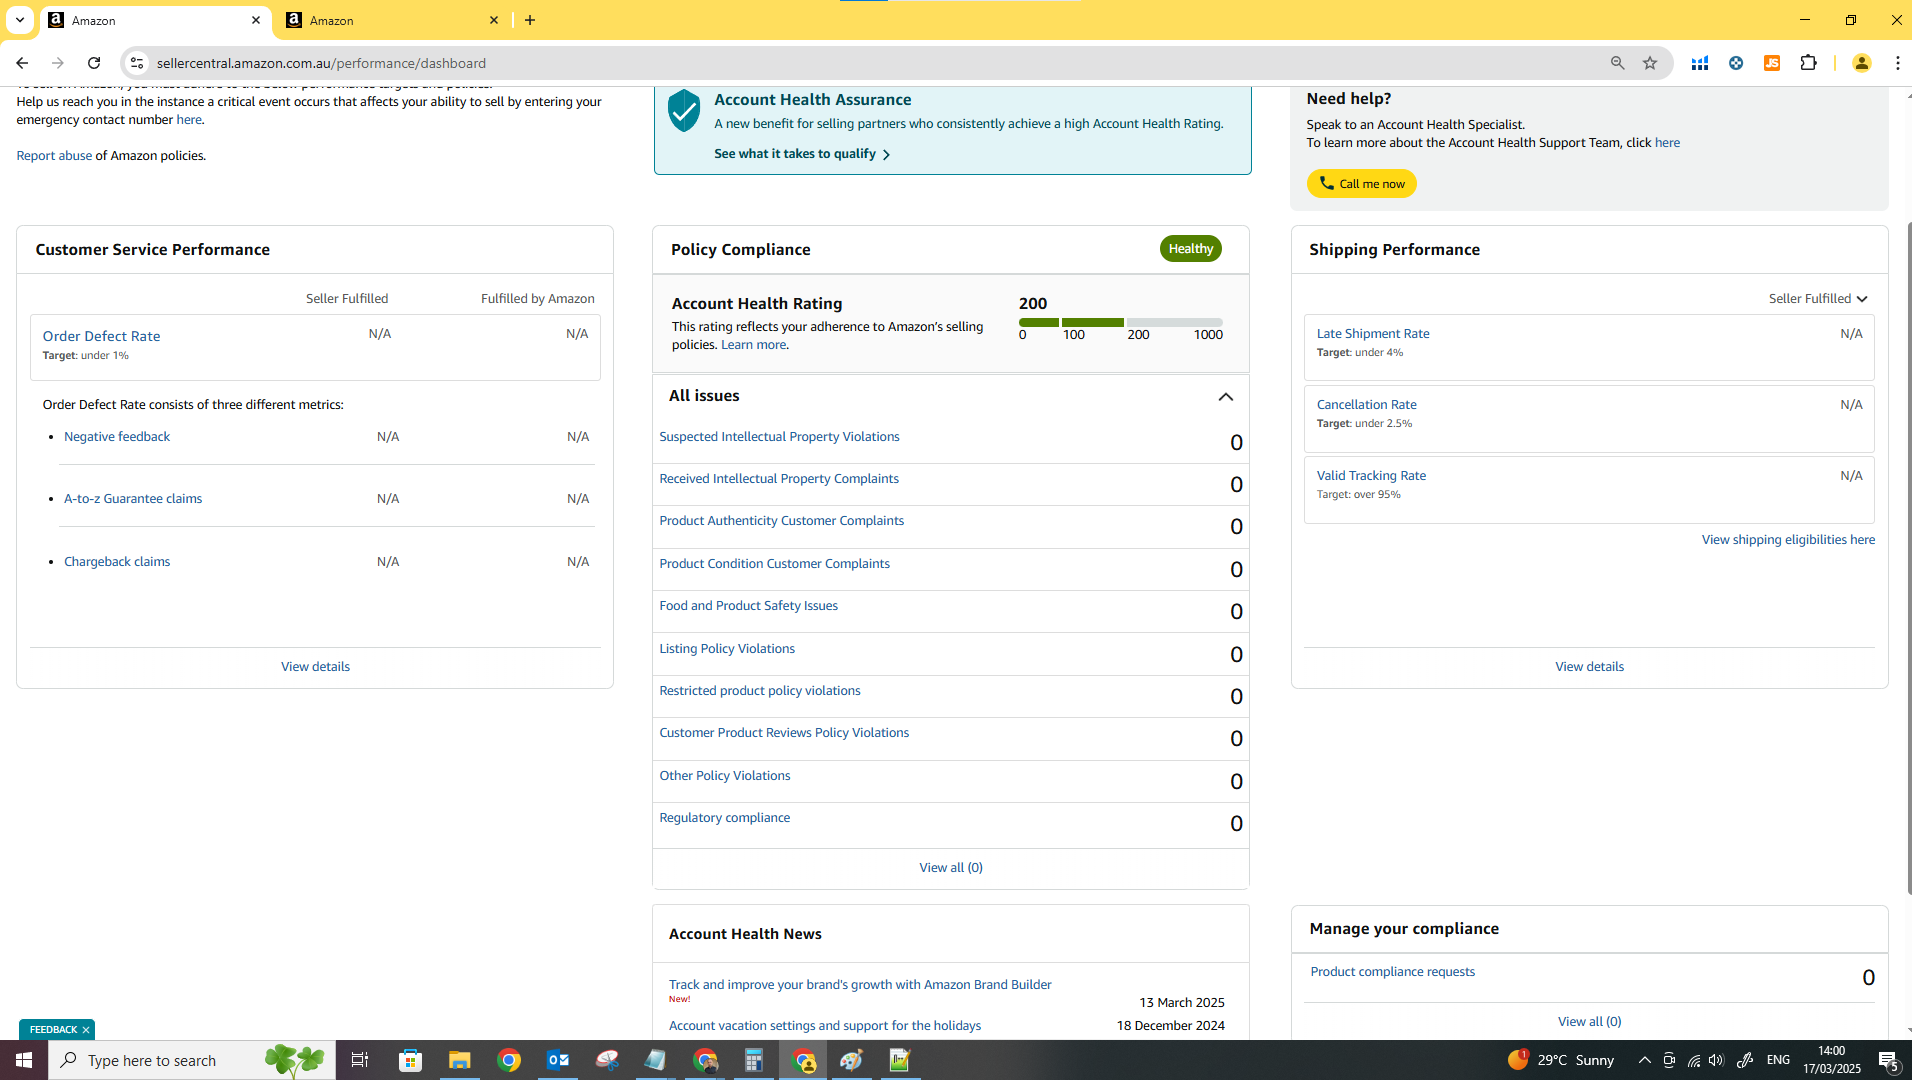Open Food and Product Safety Issues

coord(748,606)
